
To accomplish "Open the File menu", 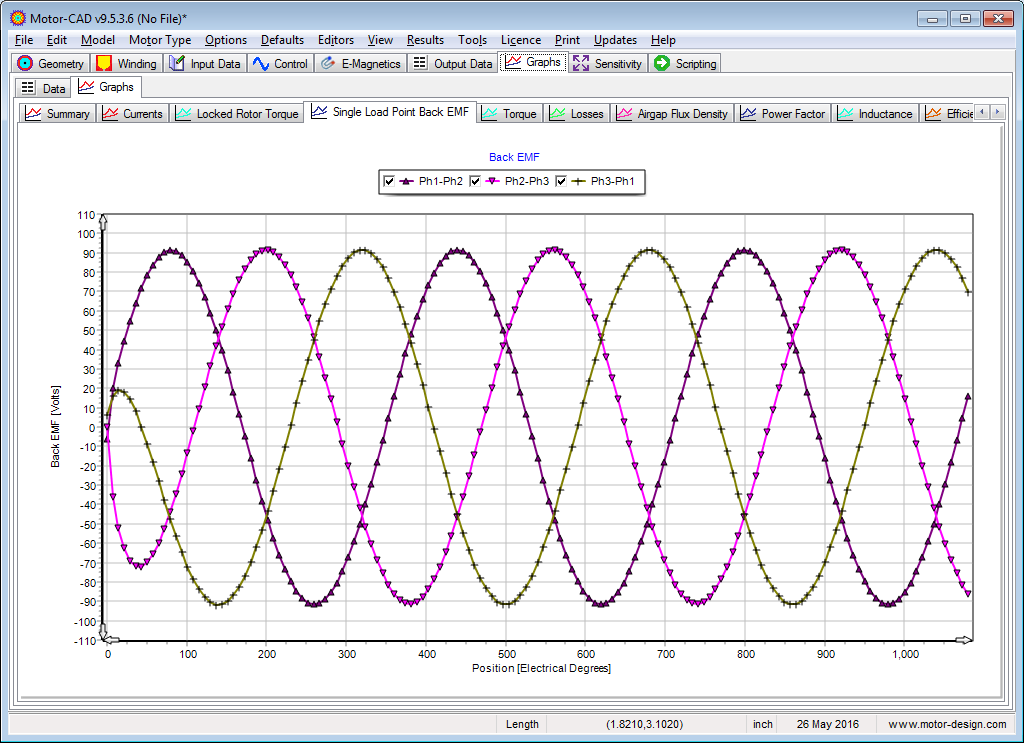I will tap(24, 40).
